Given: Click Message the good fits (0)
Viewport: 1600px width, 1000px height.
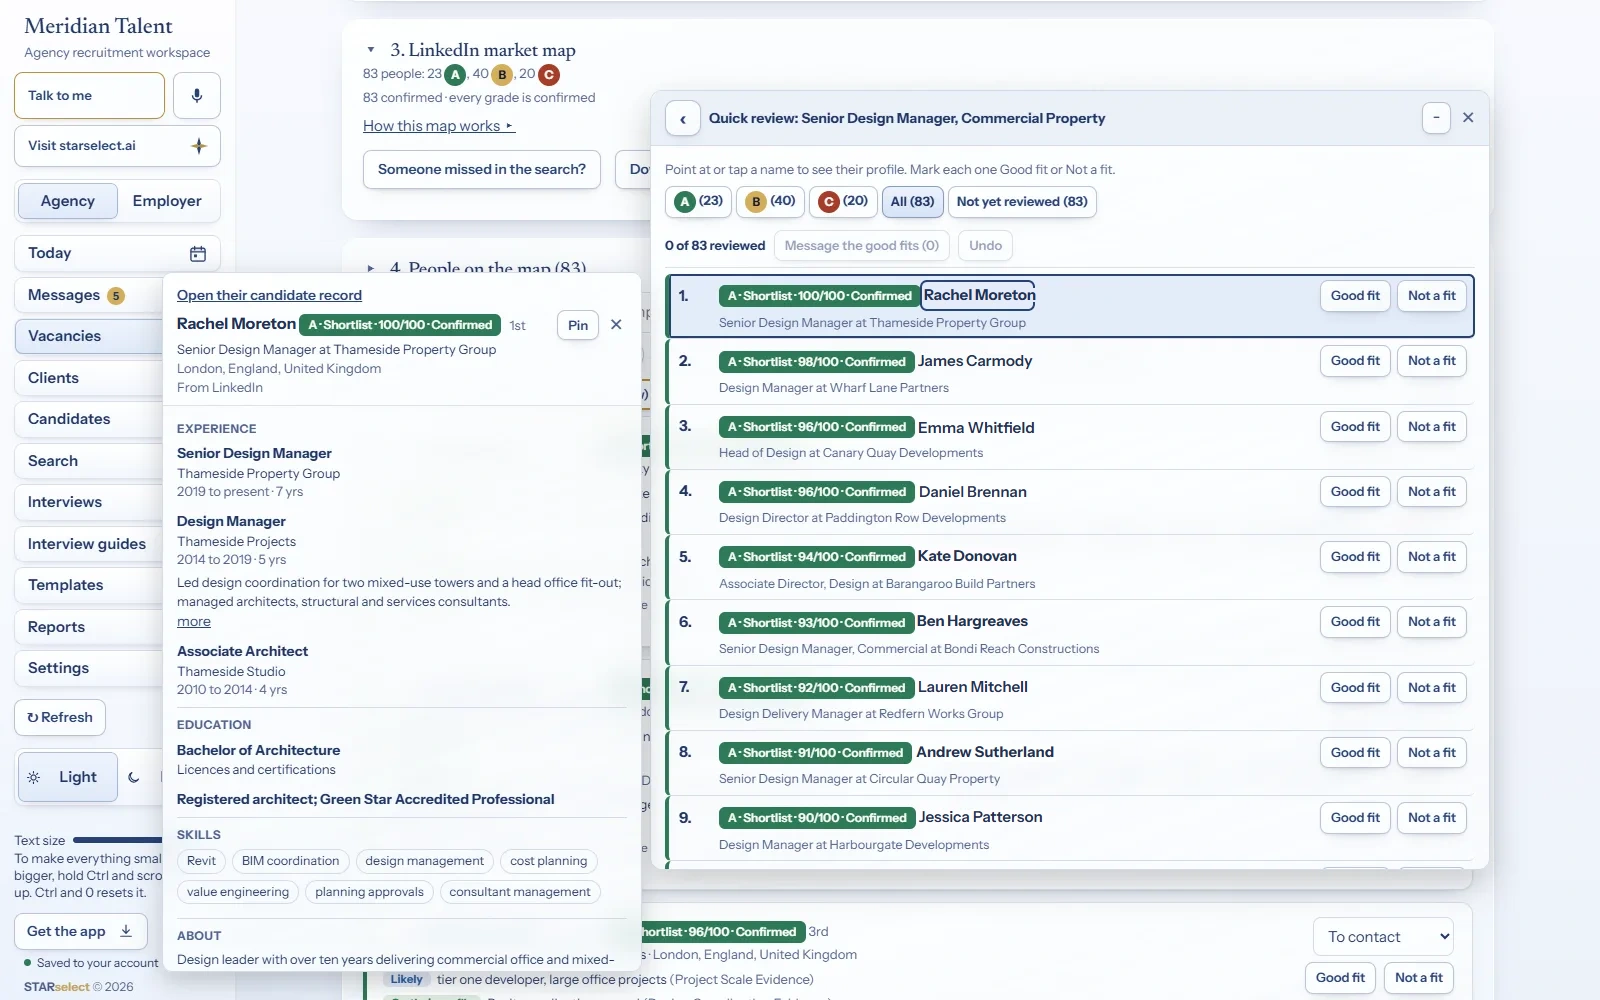Looking at the screenshot, I should click(862, 246).
